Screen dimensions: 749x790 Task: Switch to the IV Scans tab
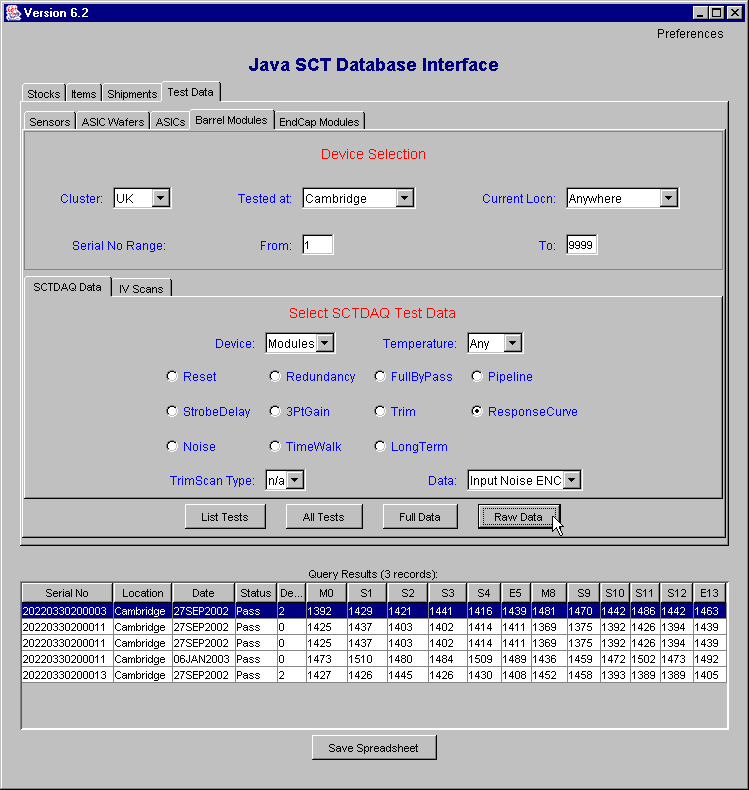click(141, 289)
